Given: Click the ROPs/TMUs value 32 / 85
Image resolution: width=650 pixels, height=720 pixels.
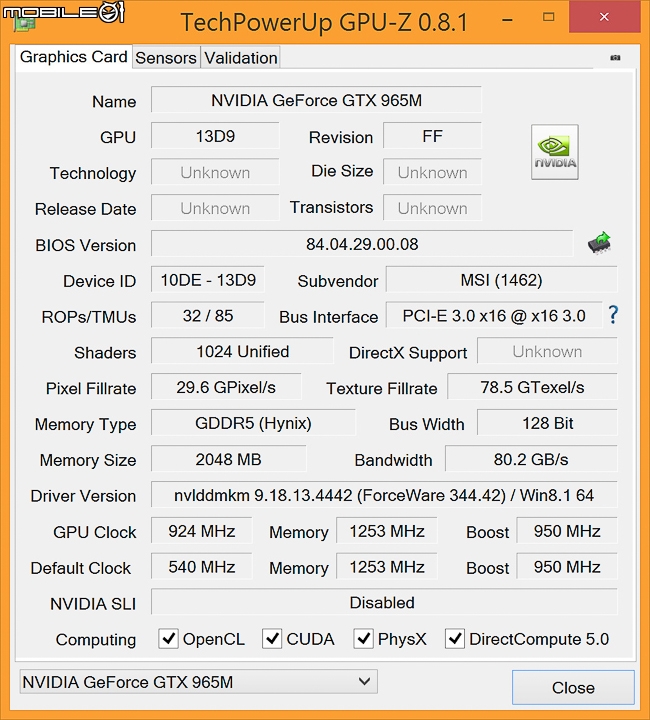Looking at the screenshot, I should point(207,315).
